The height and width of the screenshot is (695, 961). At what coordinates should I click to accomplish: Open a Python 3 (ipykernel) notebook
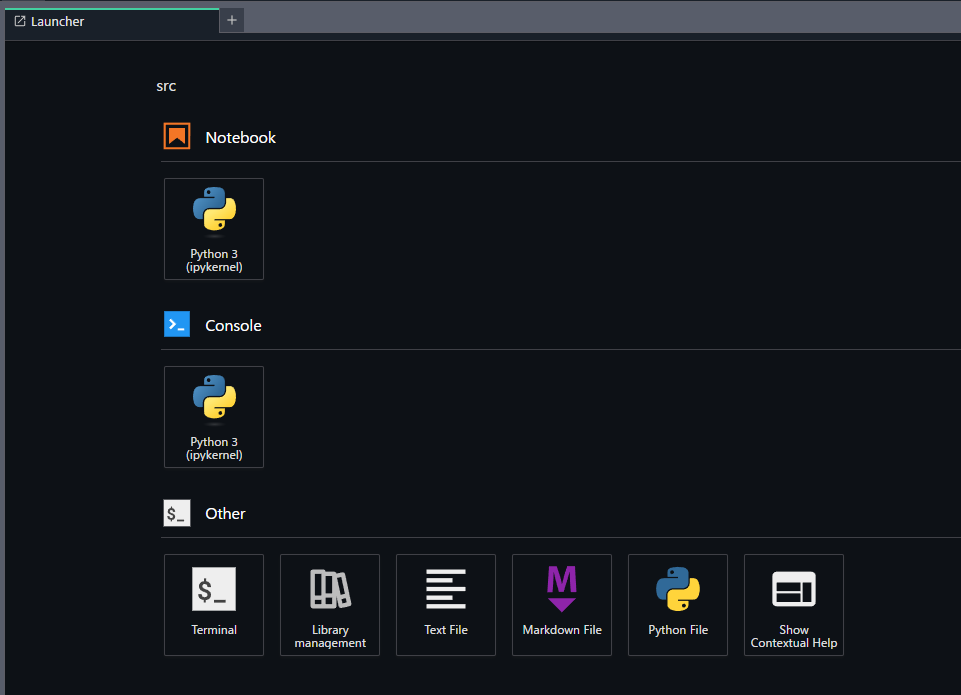pos(214,229)
